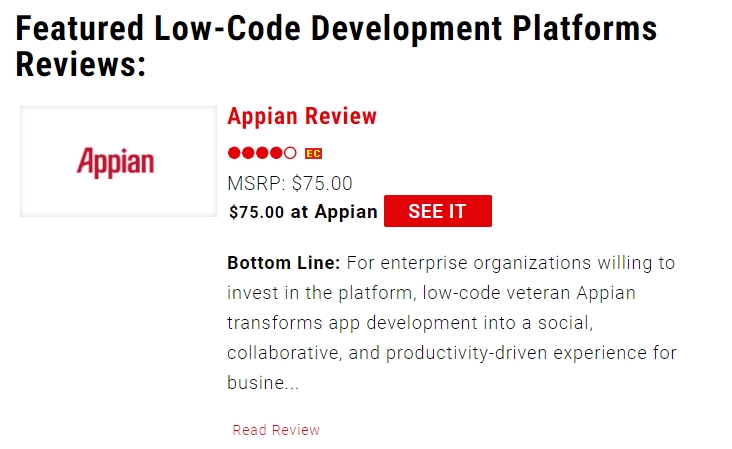Click the EC Editors' Choice badge

click(313, 154)
